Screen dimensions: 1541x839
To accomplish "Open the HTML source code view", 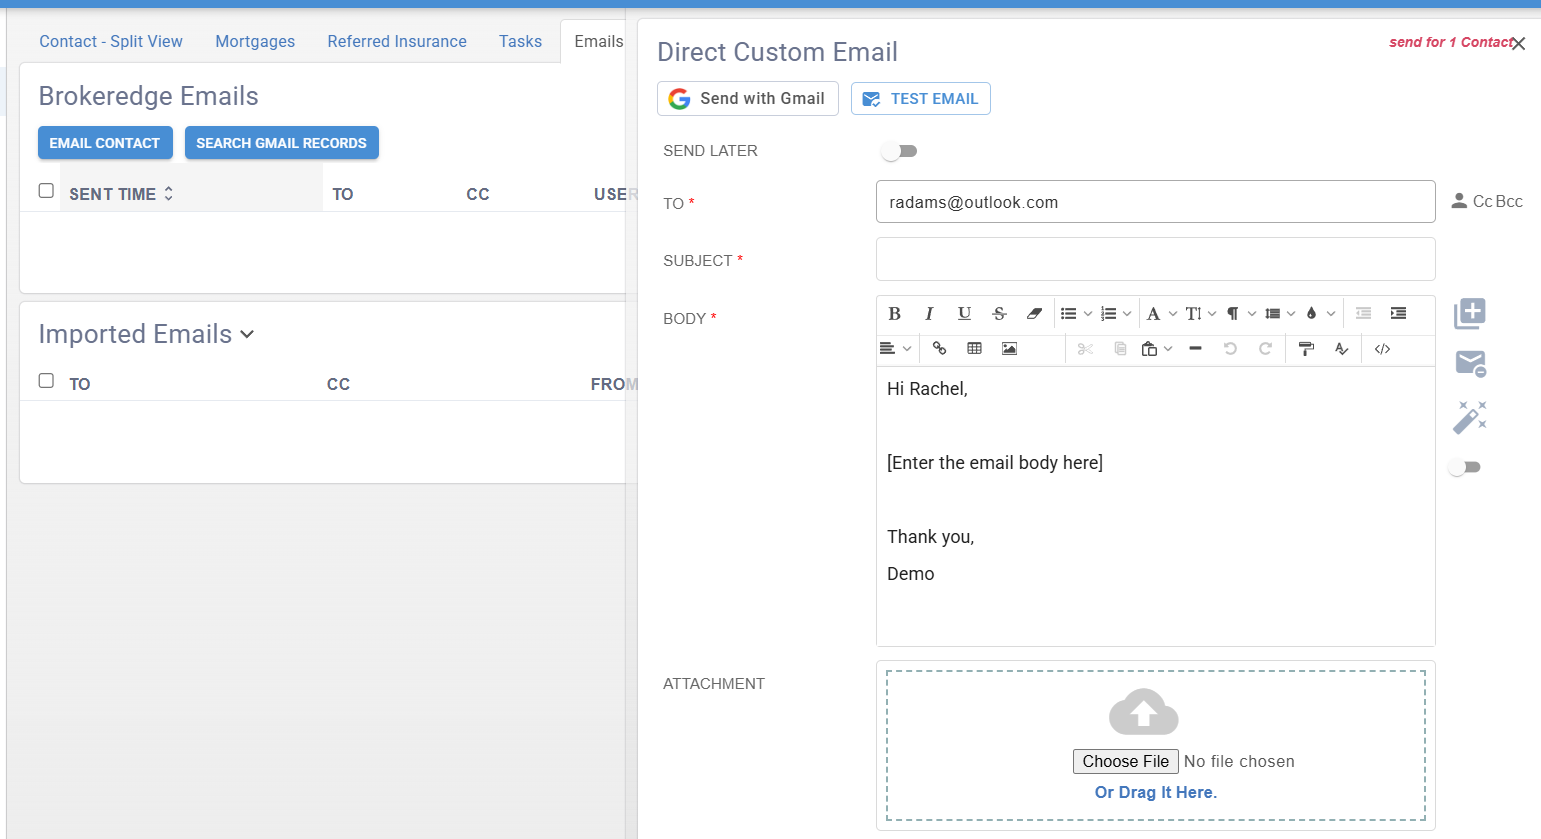I will tap(1382, 348).
